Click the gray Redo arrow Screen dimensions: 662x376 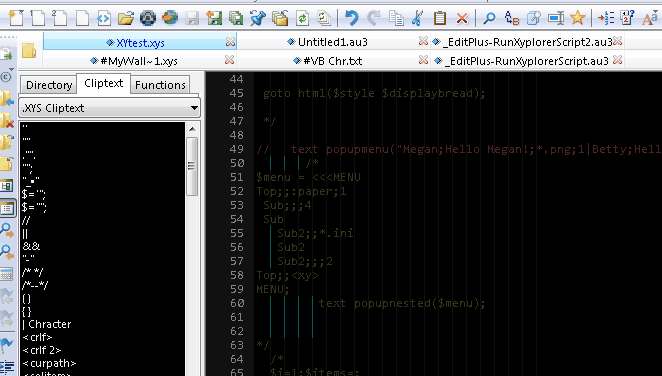pyautogui.click(x=373, y=18)
